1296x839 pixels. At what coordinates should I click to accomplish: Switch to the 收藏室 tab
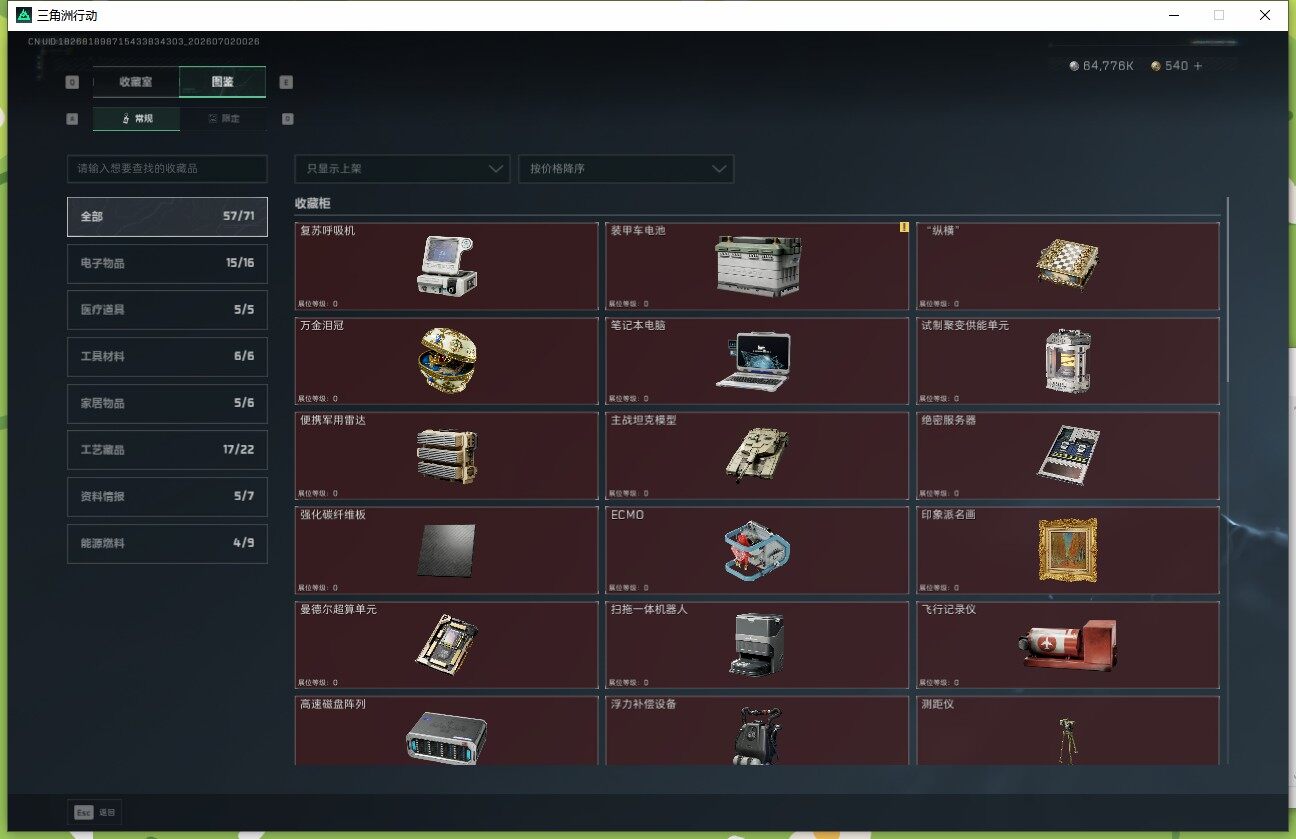[136, 82]
